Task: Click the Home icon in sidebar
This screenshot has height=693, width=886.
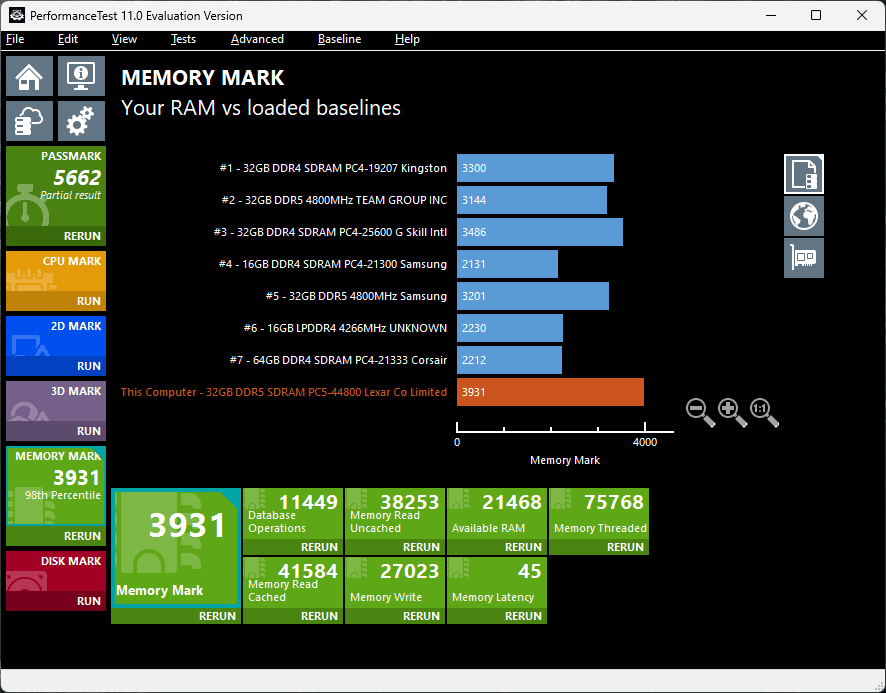Action: (x=30, y=76)
